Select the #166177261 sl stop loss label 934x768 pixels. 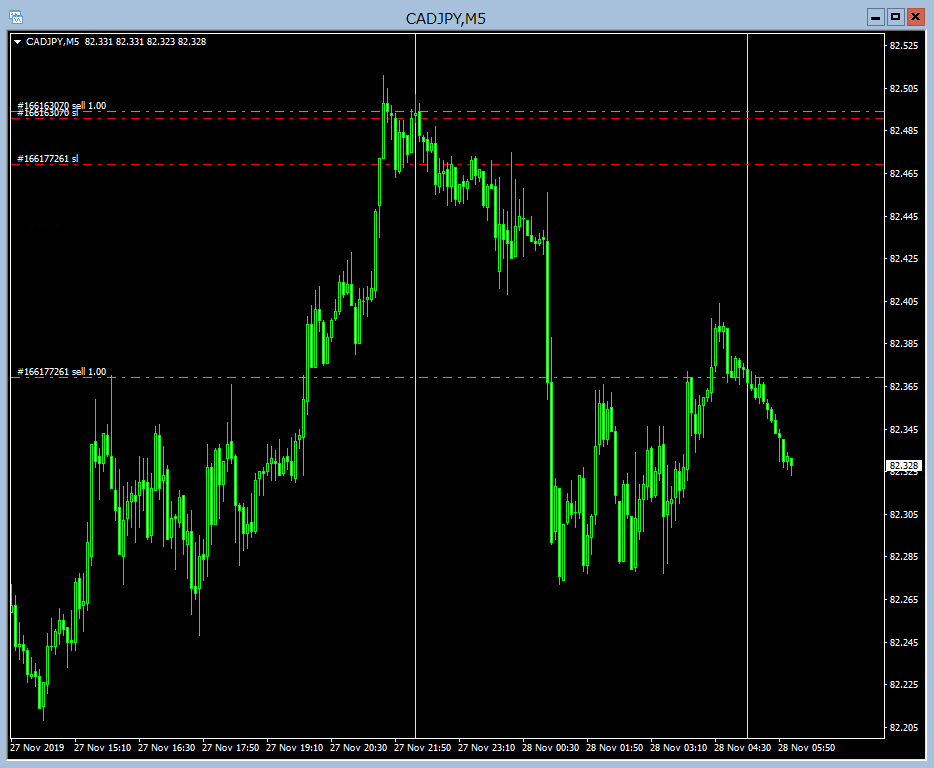48,158
